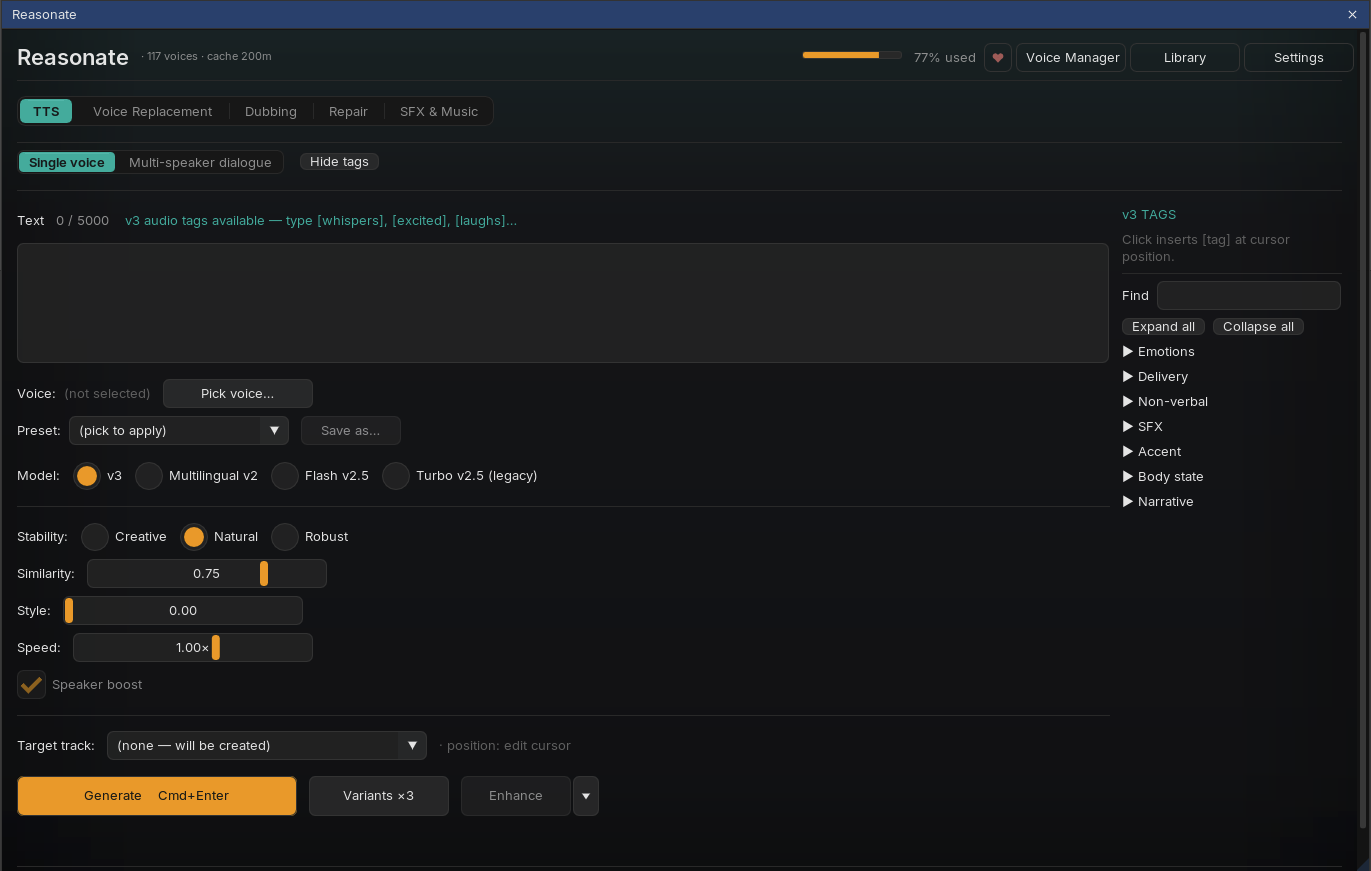Image resolution: width=1371 pixels, height=871 pixels.
Task: Click the Find tags search field
Action: [1249, 296]
